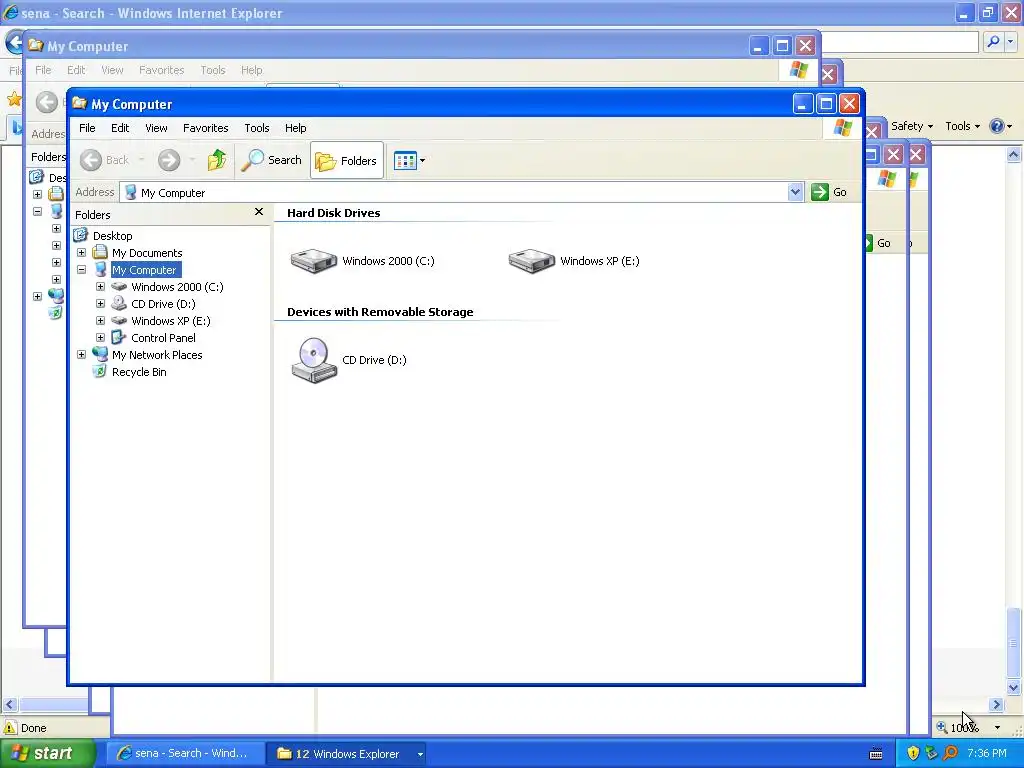Open the Tools menu in Internet Explorer toolbar
Viewport: 1024px width, 768px height.
point(962,126)
